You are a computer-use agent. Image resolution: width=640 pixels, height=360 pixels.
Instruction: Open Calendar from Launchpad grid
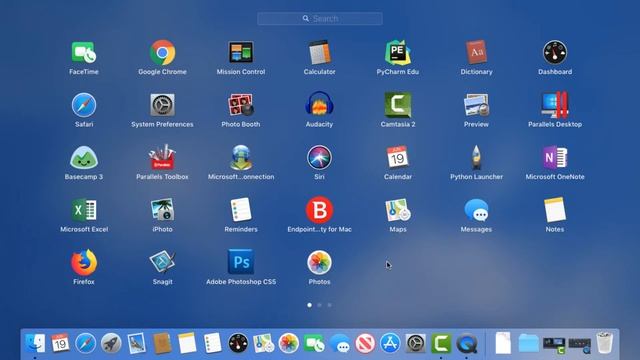tap(398, 158)
